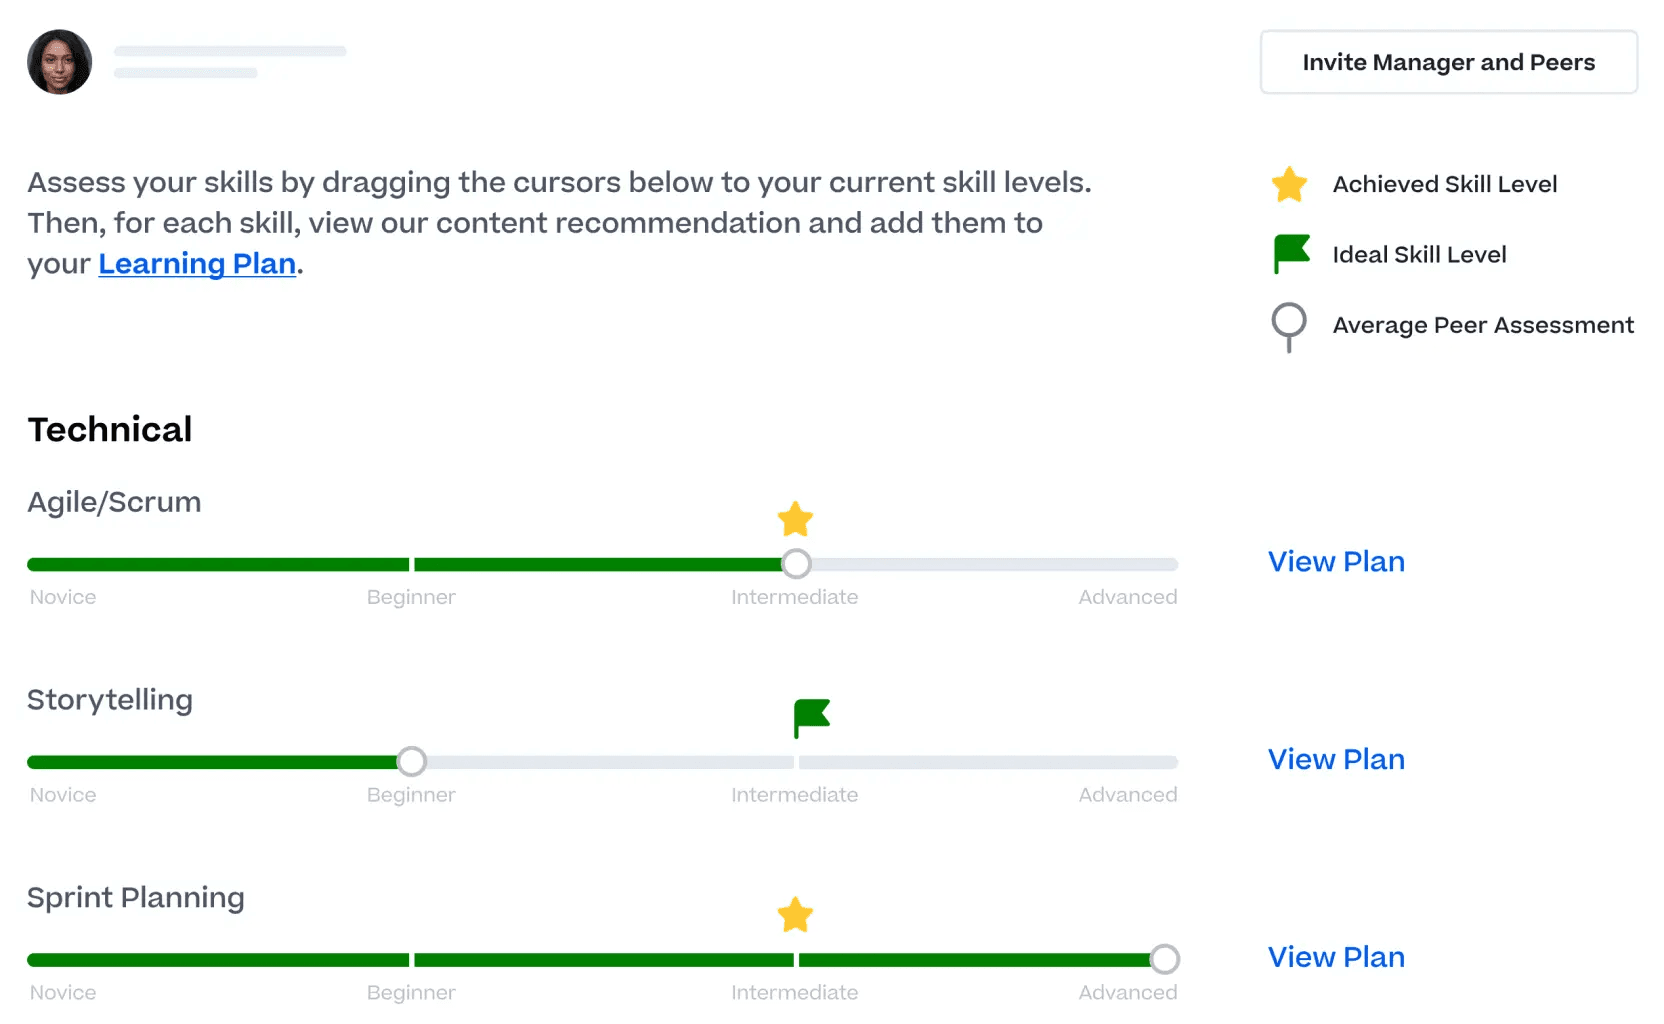View Plan for Sprint Planning skill
This screenshot has width=1664, height=1024.
coord(1336,957)
